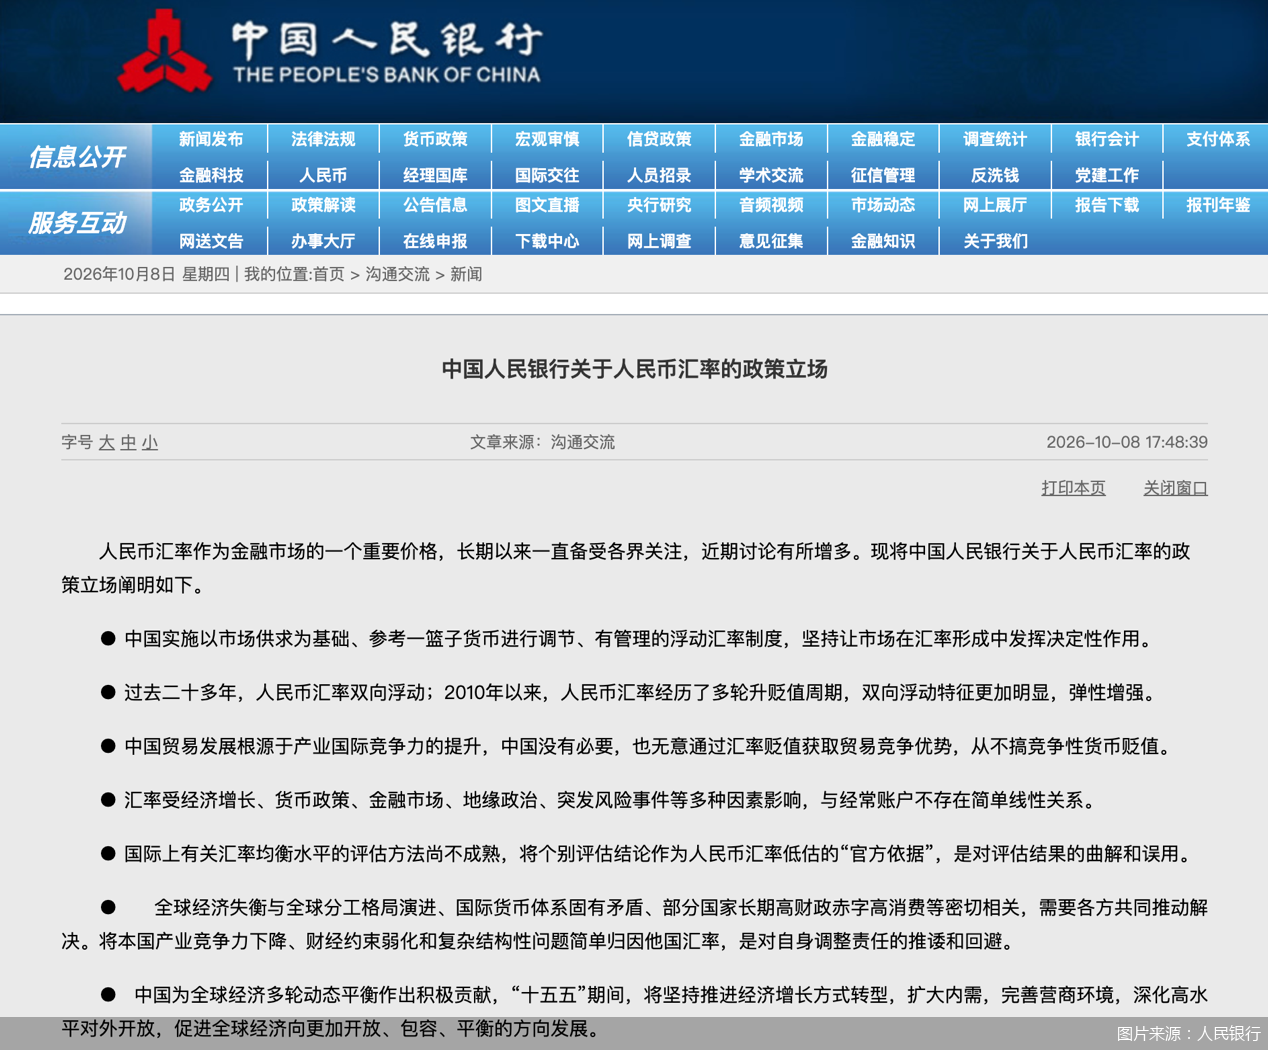Go to 关于我们 page
This screenshot has height=1050, width=1268.
[x=995, y=241]
